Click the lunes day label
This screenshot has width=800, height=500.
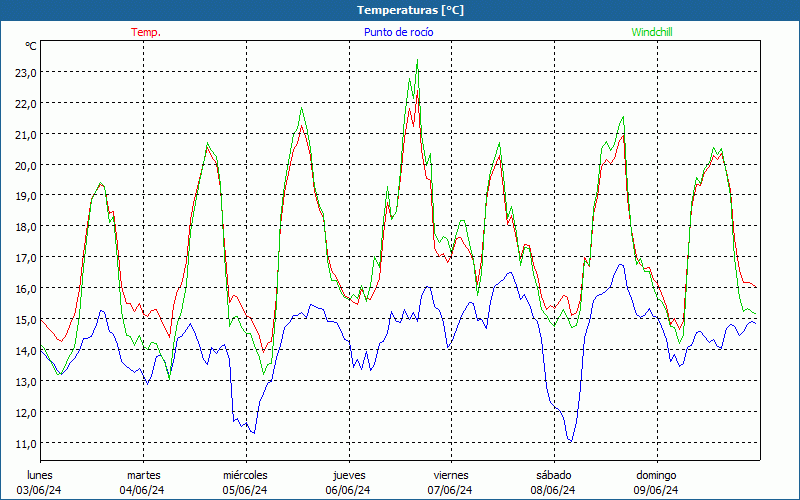(40, 475)
